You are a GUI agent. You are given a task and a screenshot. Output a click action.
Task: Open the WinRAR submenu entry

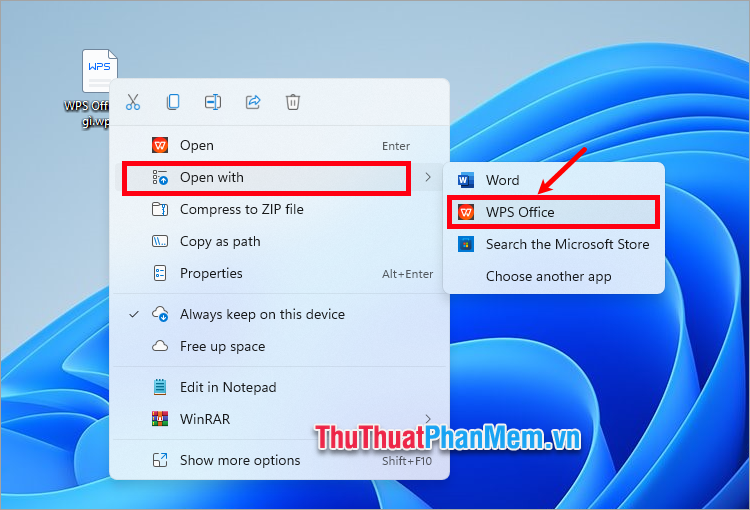(x=280, y=419)
